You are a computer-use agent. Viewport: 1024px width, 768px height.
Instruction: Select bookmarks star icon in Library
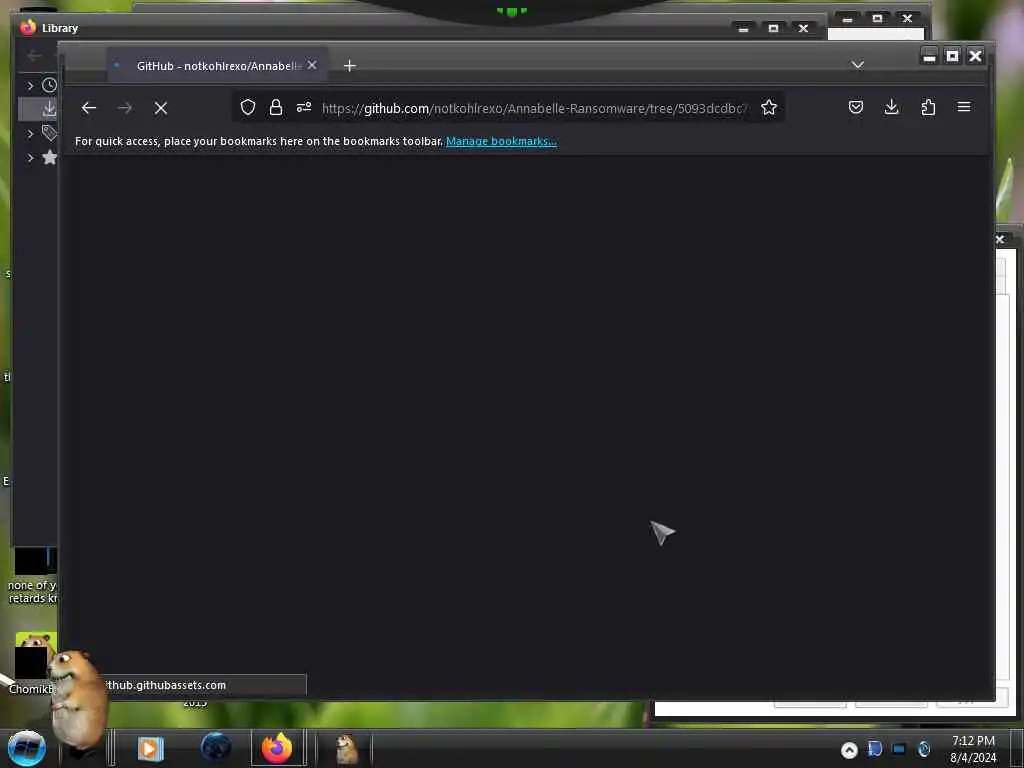[x=49, y=157]
